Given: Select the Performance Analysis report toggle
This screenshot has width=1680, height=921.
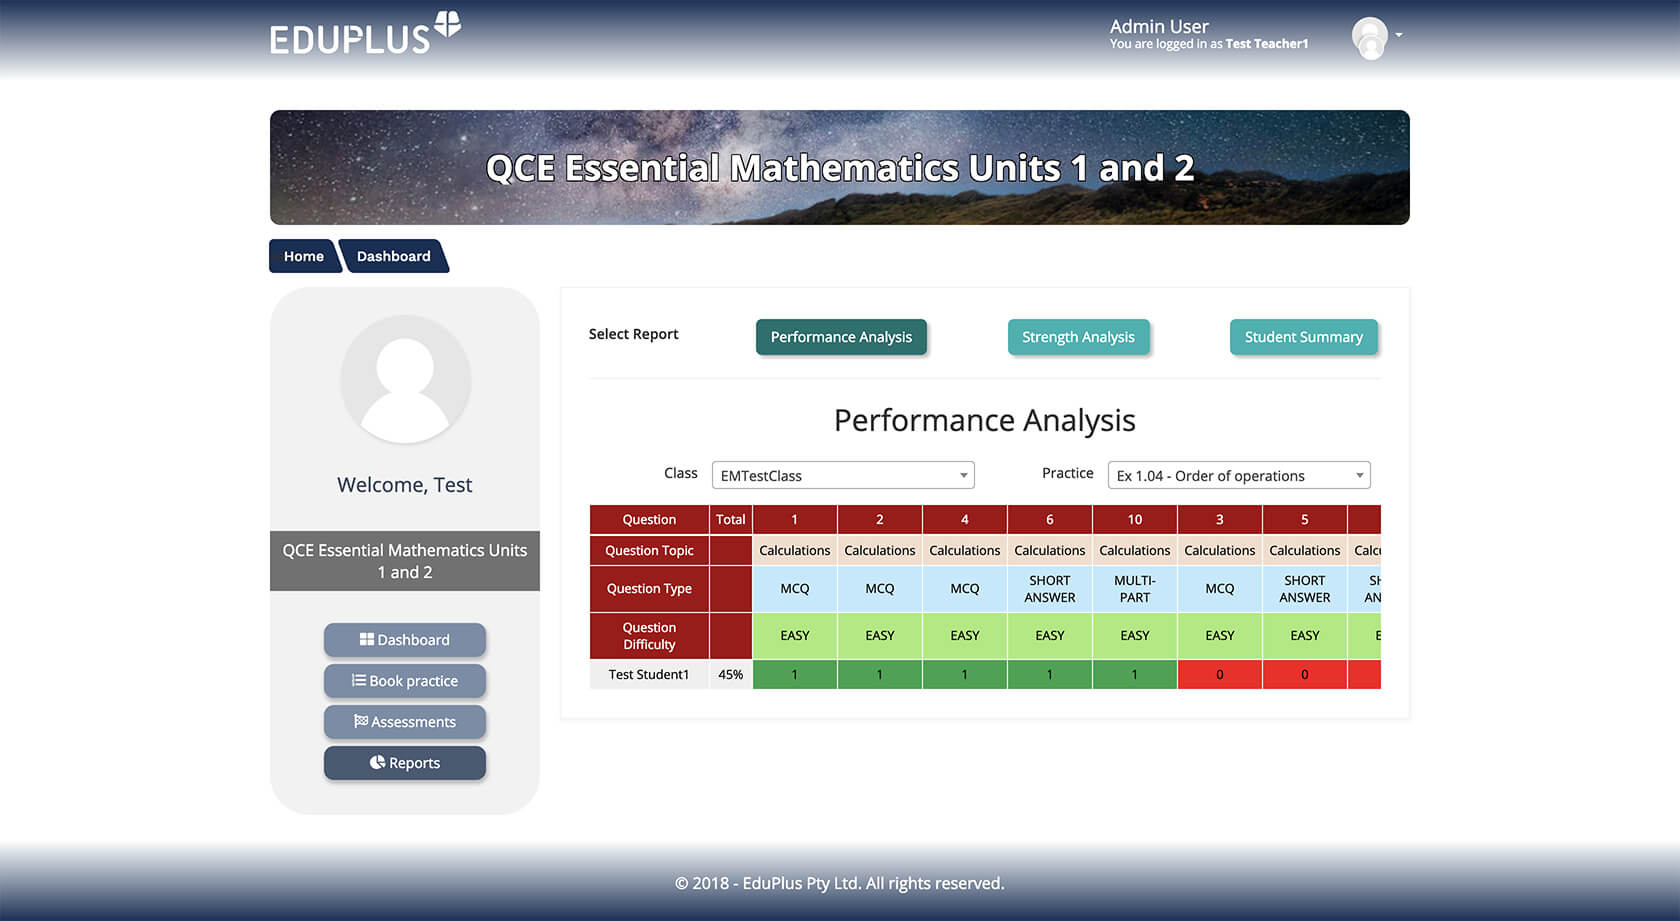Looking at the screenshot, I should coord(841,337).
